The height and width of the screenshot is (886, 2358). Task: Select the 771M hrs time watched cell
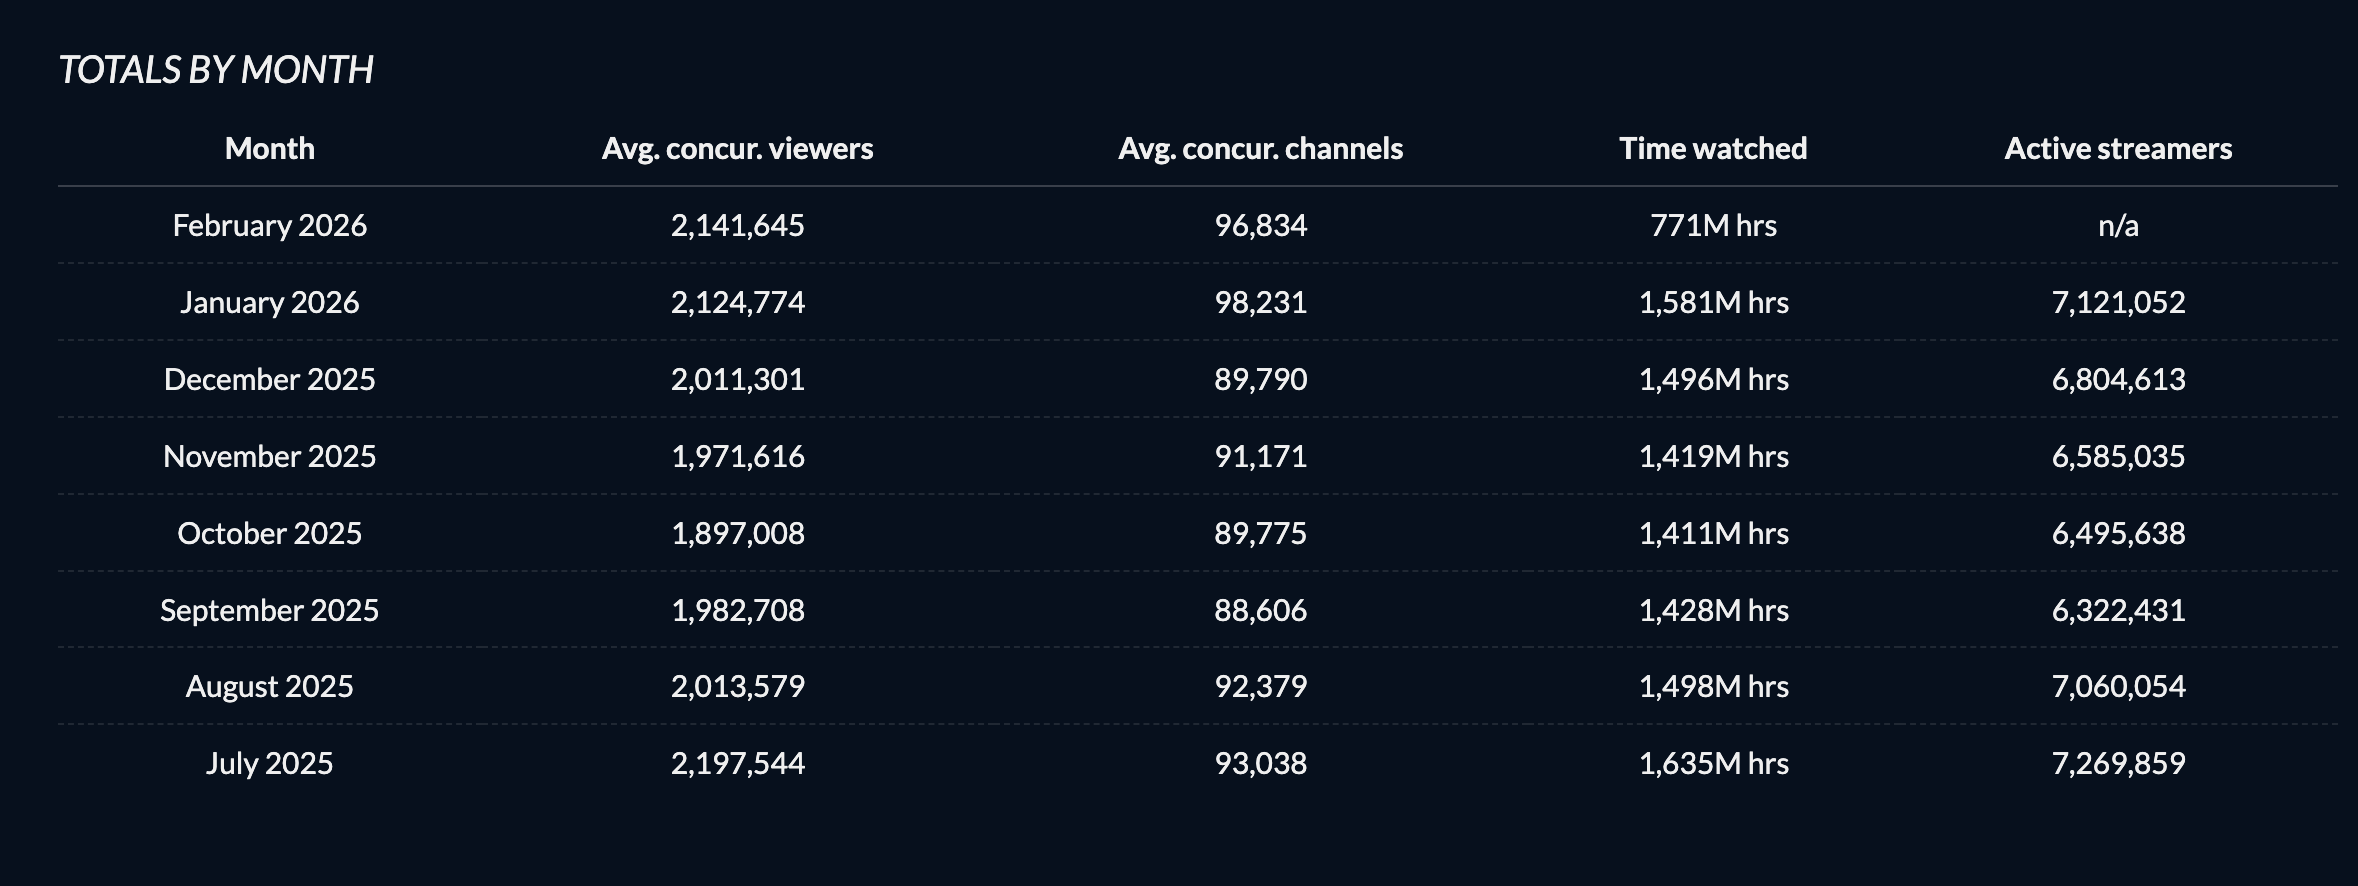1713,225
